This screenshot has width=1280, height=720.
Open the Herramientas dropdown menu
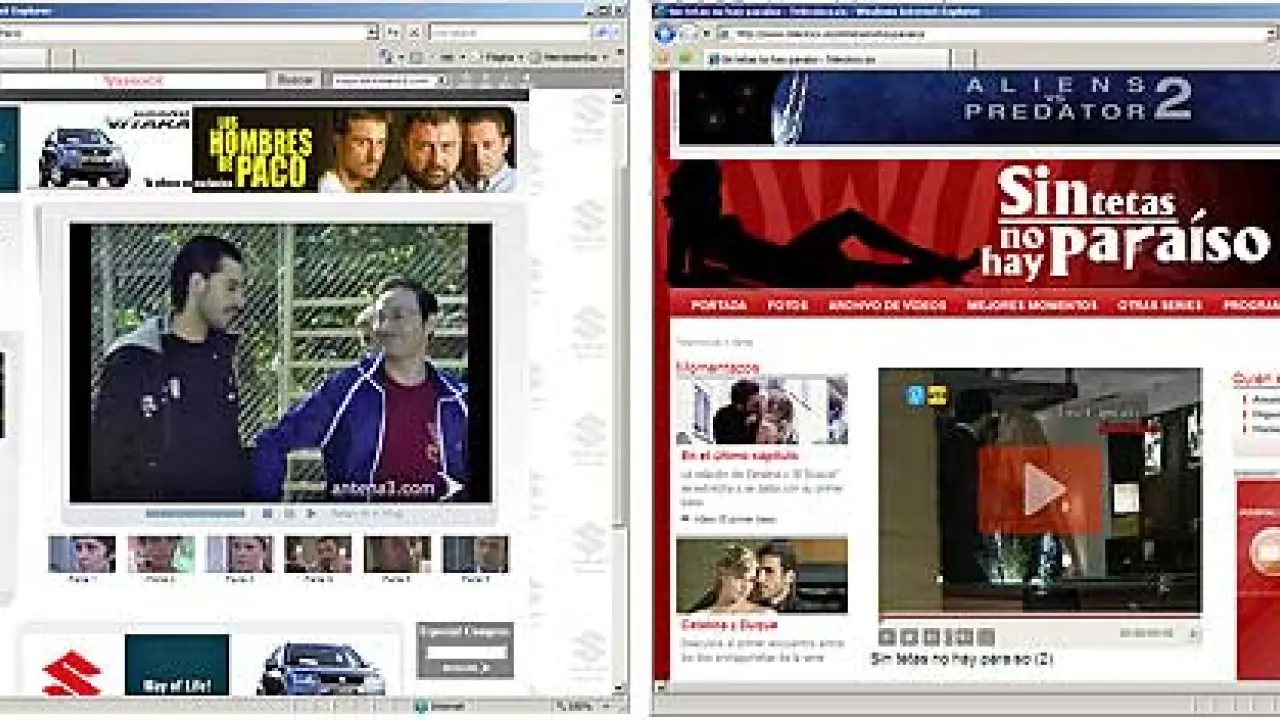tap(568, 58)
